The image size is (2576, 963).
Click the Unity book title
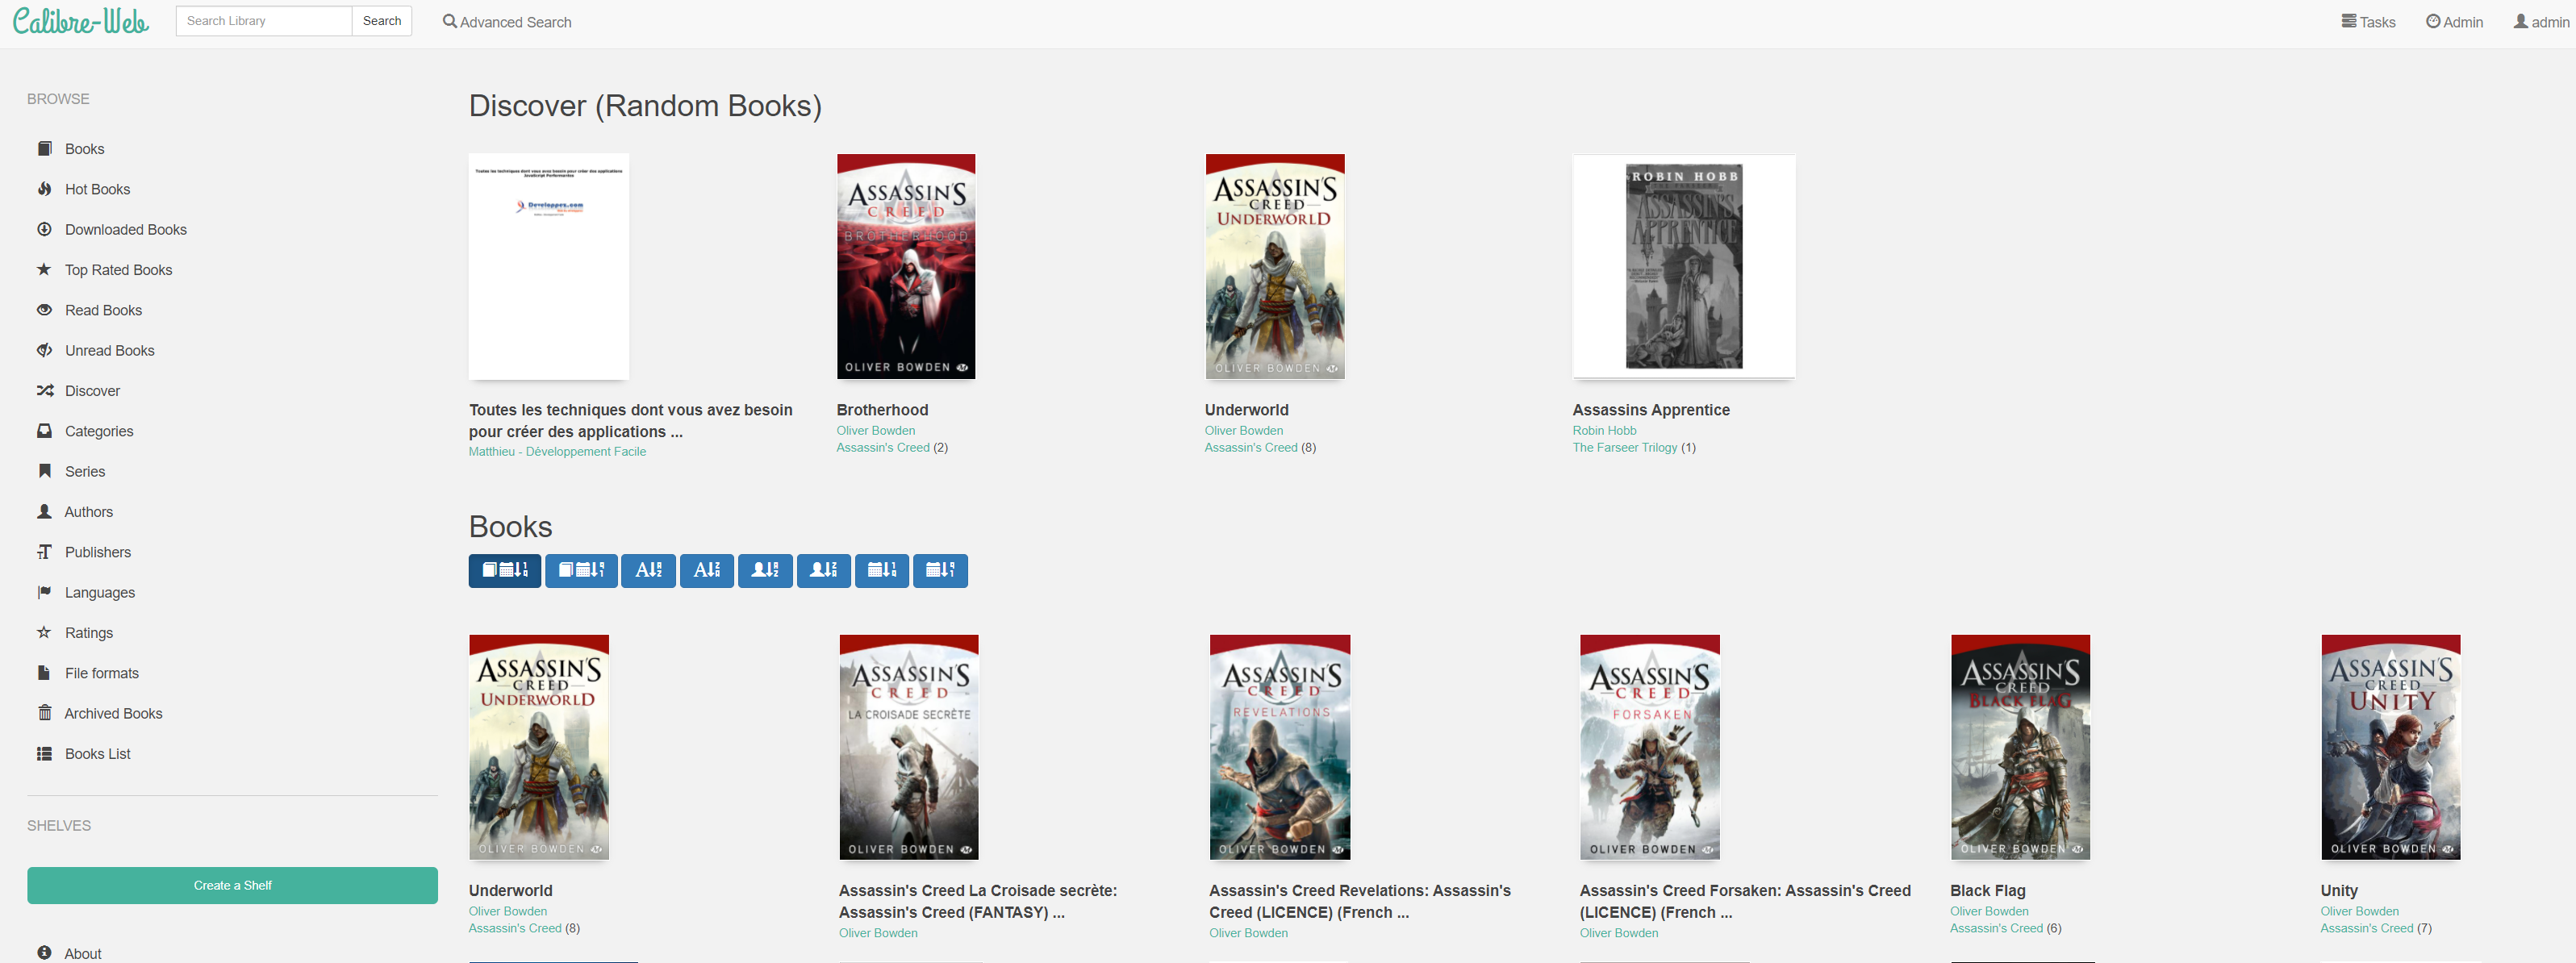click(x=2339, y=890)
